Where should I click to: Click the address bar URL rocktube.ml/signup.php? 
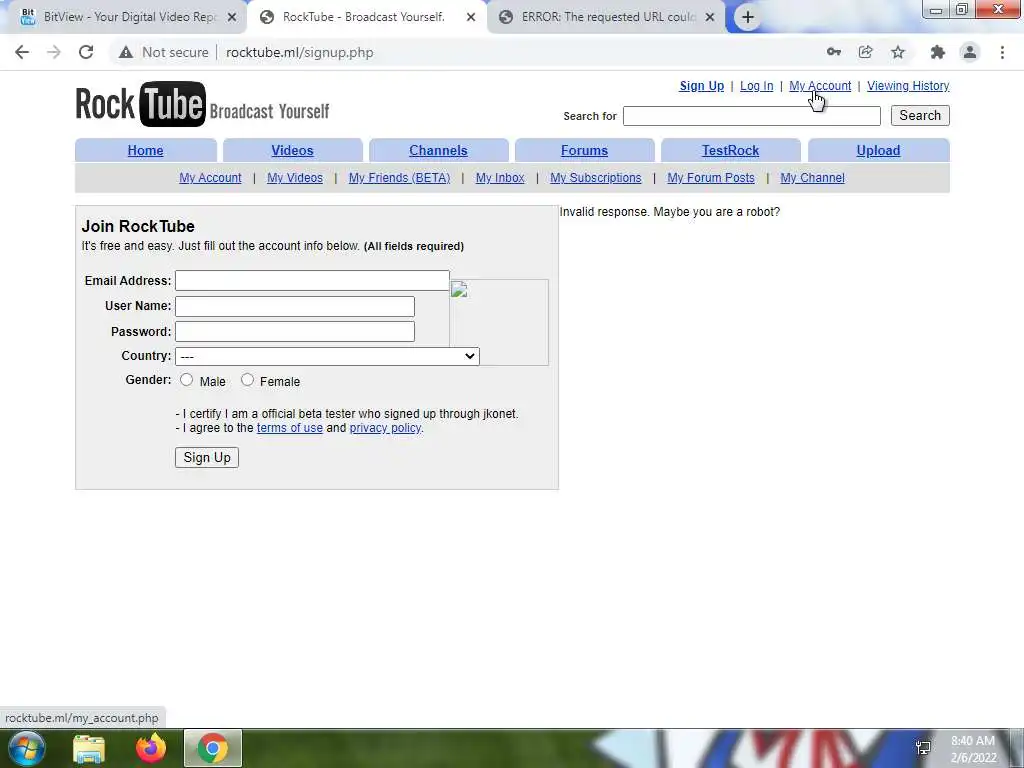tap(300, 52)
